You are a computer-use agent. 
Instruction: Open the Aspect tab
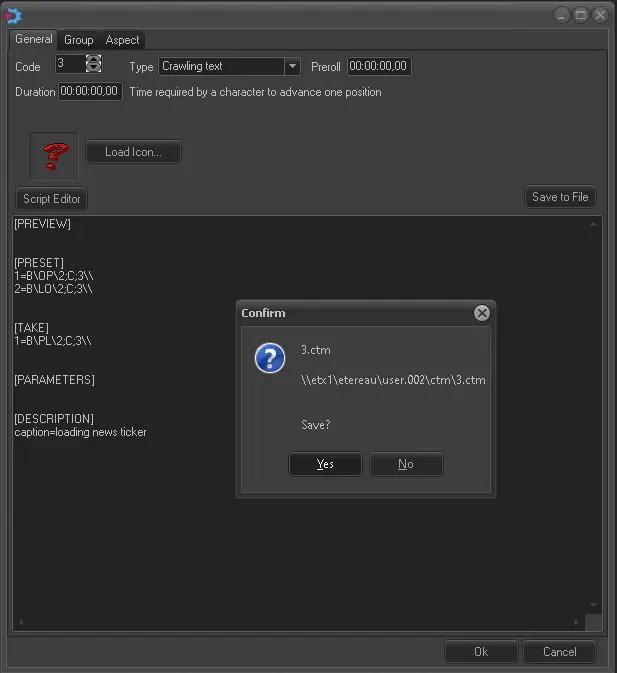(x=122, y=40)
